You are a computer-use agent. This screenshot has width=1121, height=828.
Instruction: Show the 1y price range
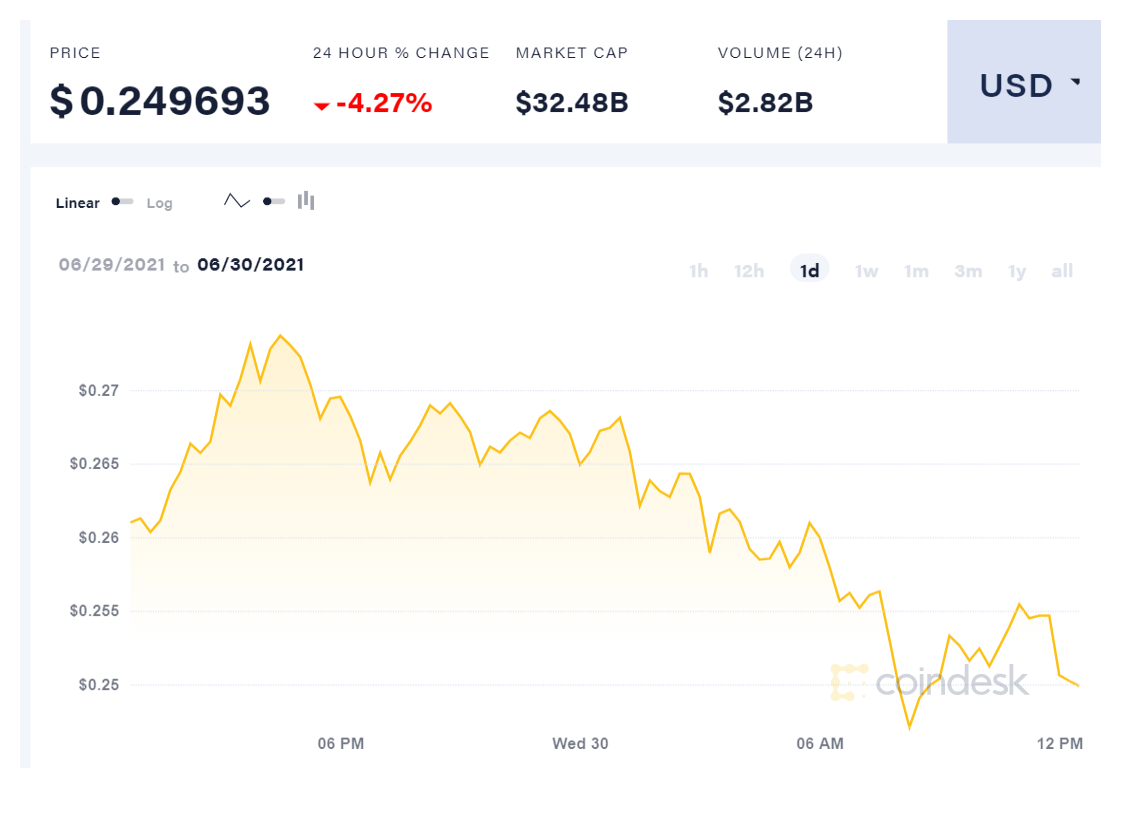[x=1017, y=271]
